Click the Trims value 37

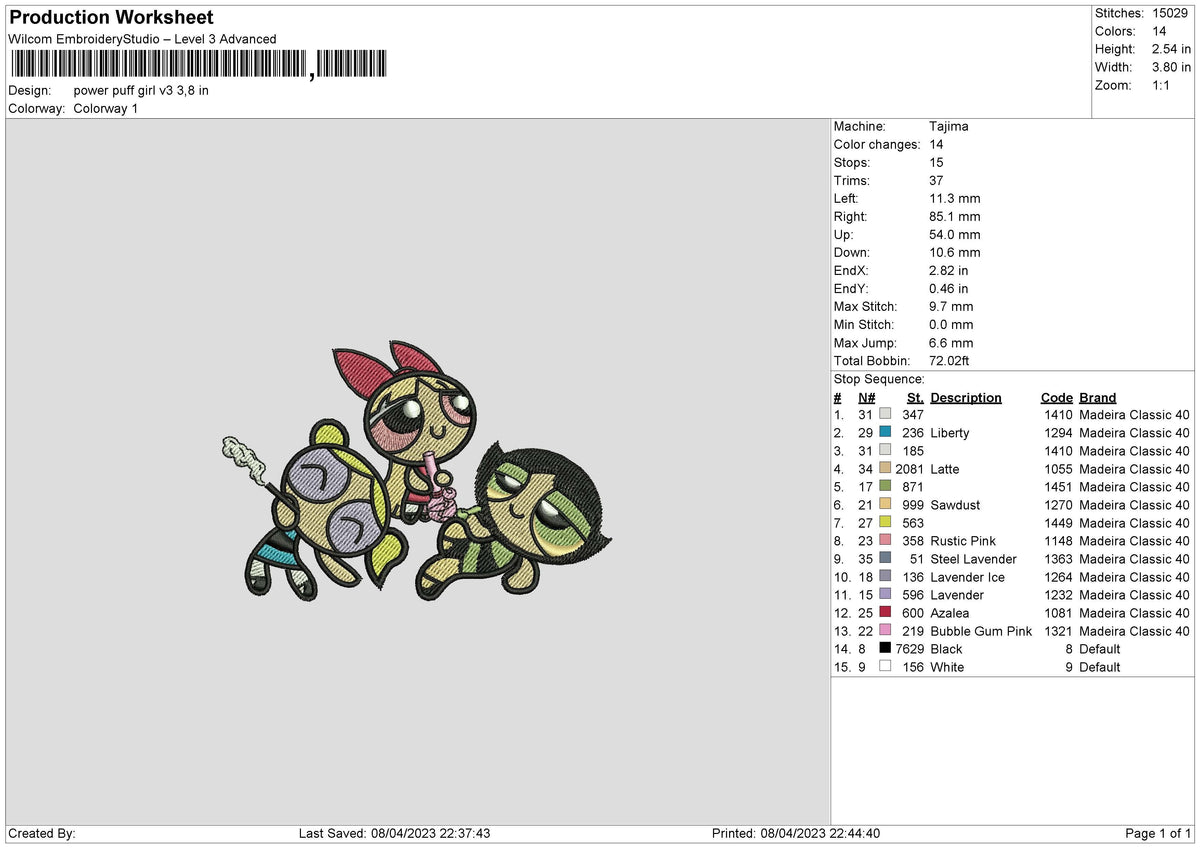937,181
